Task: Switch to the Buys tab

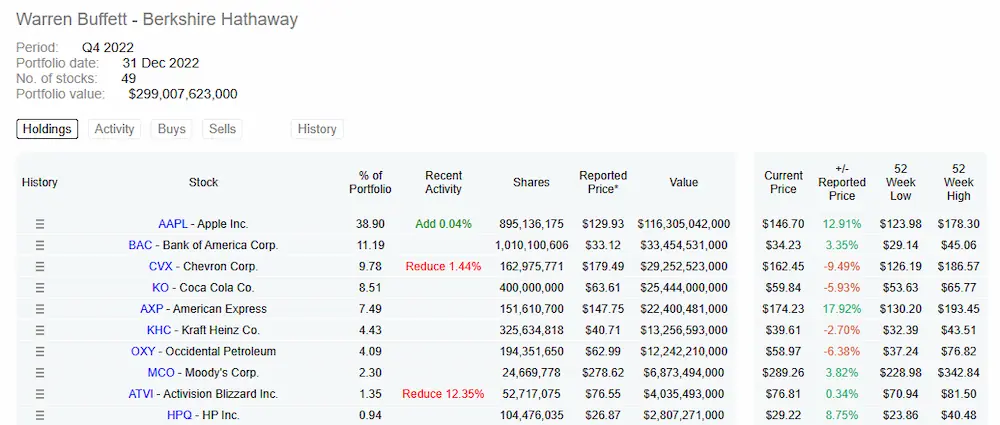Action: coord(172,129)
